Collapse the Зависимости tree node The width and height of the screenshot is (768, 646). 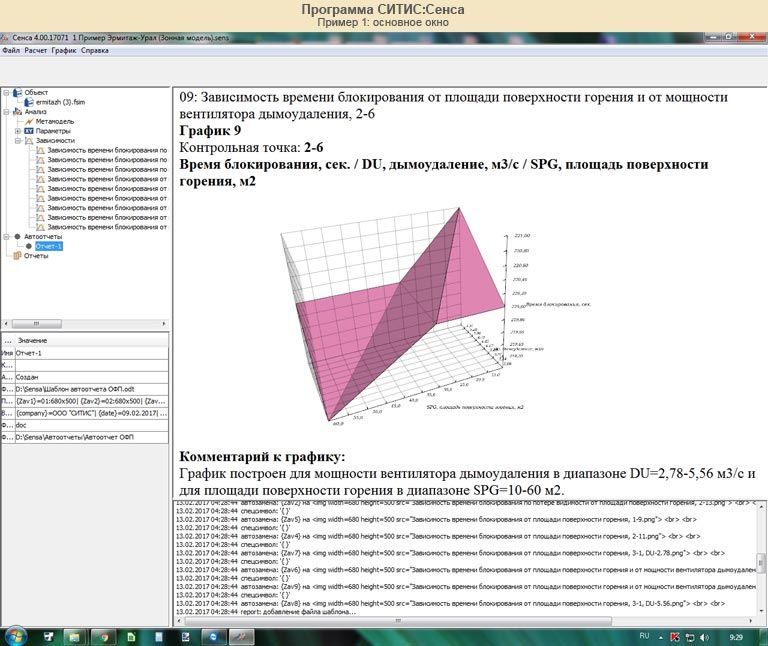[18, 141]
